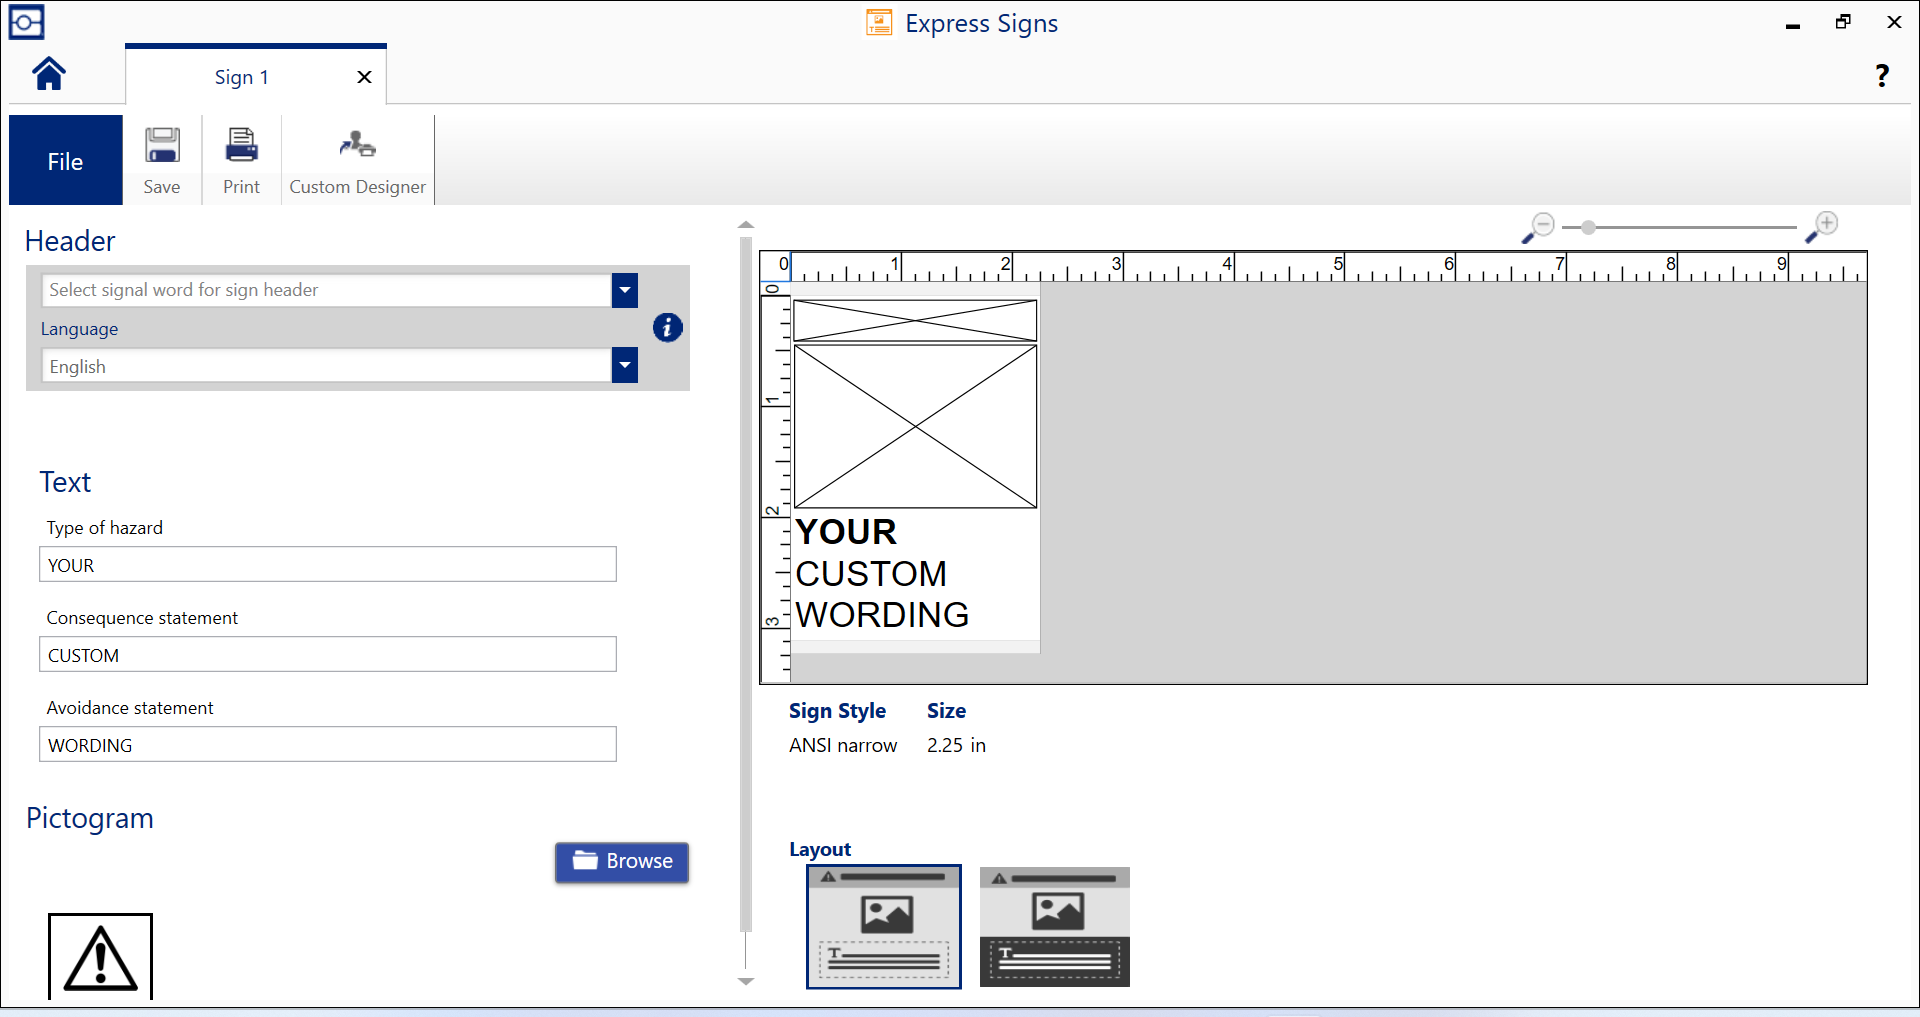The height and width of the screenshot is (1017, 1920).
Task: Click the zoom slider handle
Action: (1588, 228)
